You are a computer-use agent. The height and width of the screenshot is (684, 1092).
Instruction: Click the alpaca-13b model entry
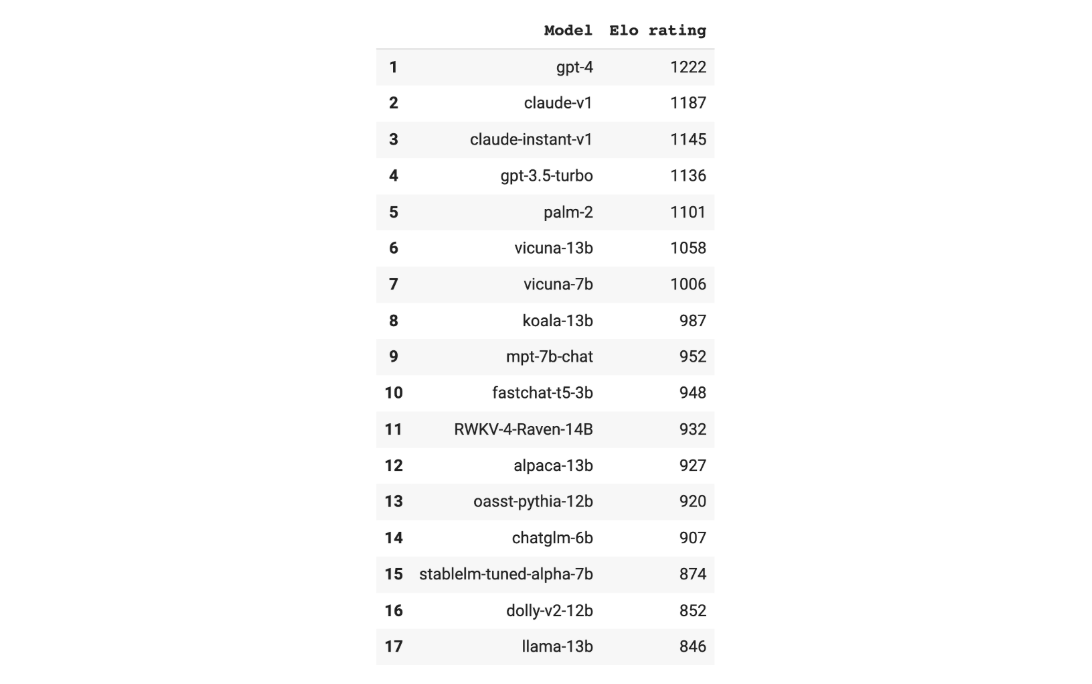pyautogui.click(x=553, y=465)
